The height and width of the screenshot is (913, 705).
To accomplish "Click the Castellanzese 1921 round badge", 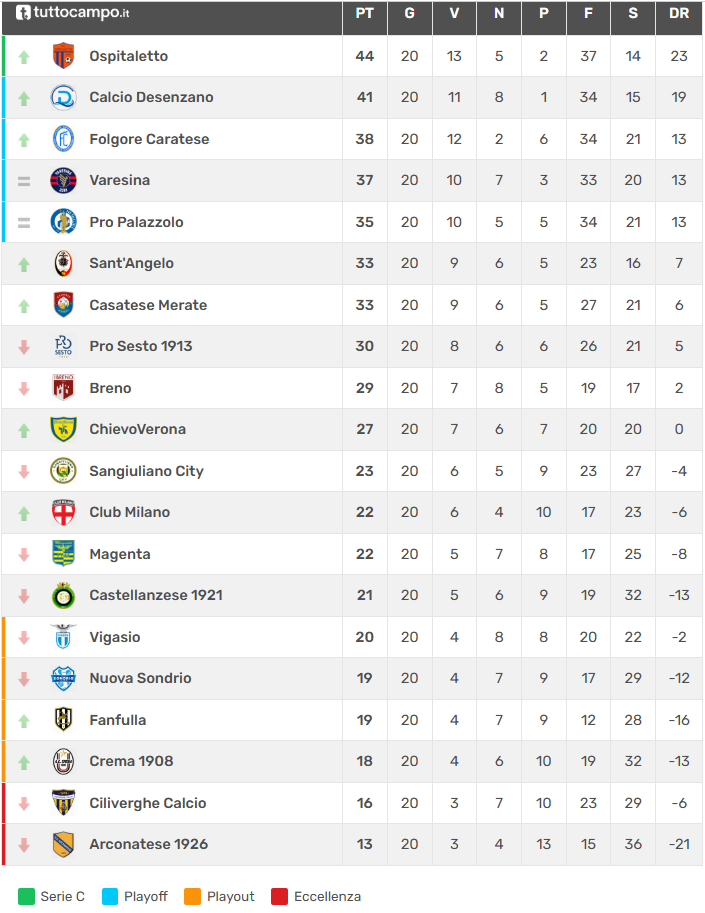I will (x=63, y=595).
